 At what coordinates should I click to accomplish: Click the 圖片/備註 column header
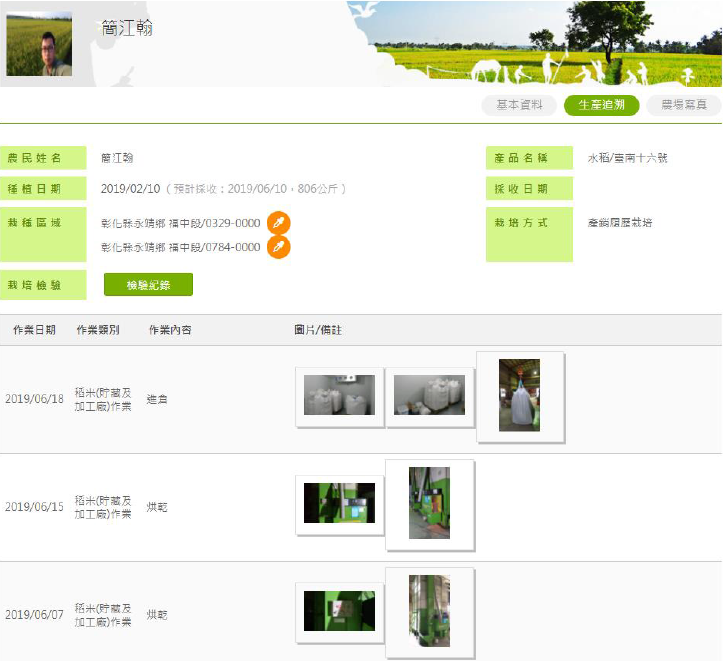[x=318, y=330]
